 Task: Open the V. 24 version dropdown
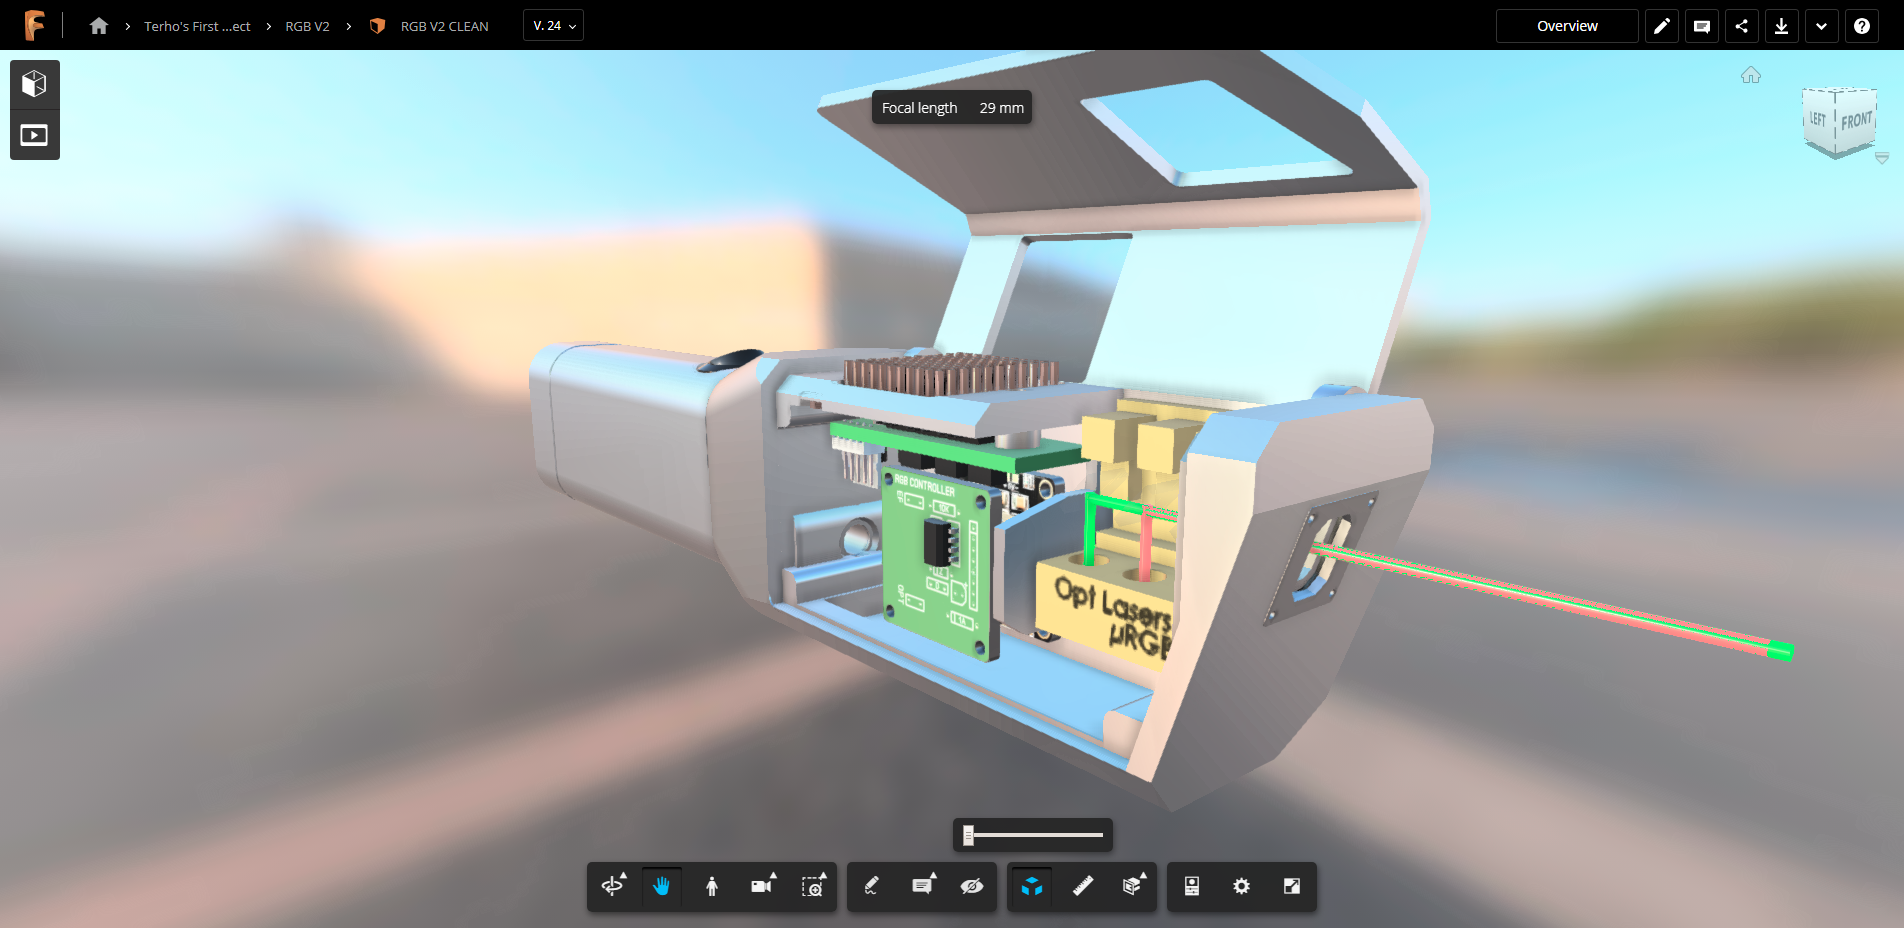pos(553,26)
